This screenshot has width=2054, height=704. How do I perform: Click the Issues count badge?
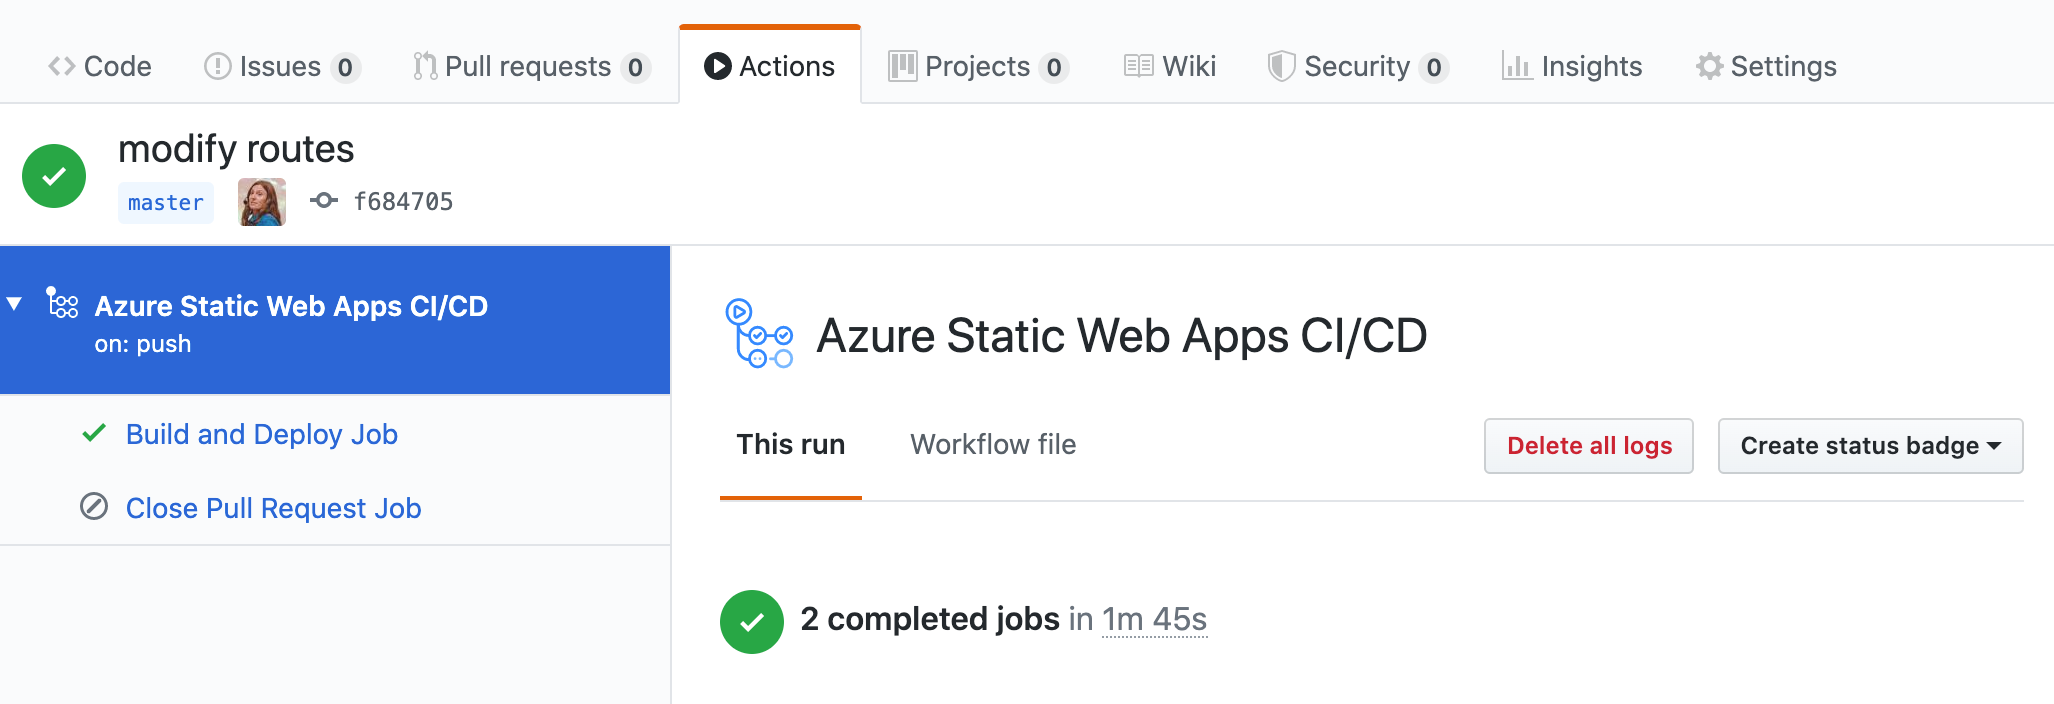(x=345, y=67)
